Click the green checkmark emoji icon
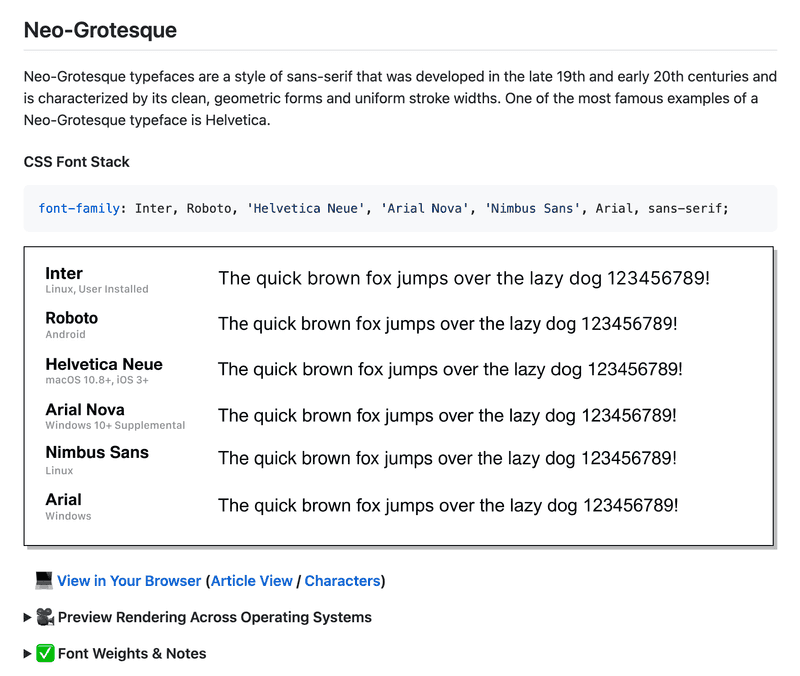Screen dimensions: 800x676 click(45, 653)
